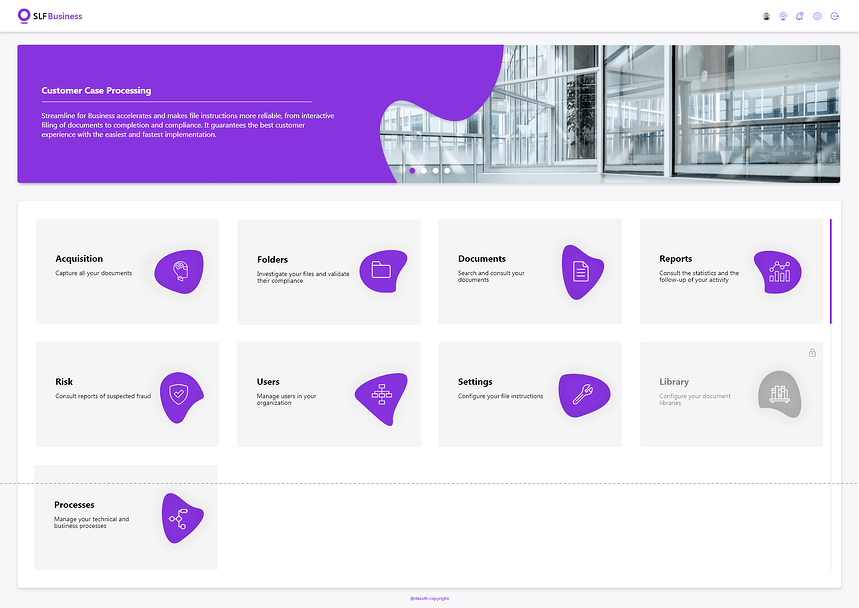Viewport: 859px width, 608px height.
Task: Click the lock icon on the Library card
Action: pyautogui.click(x=812, y=352)
